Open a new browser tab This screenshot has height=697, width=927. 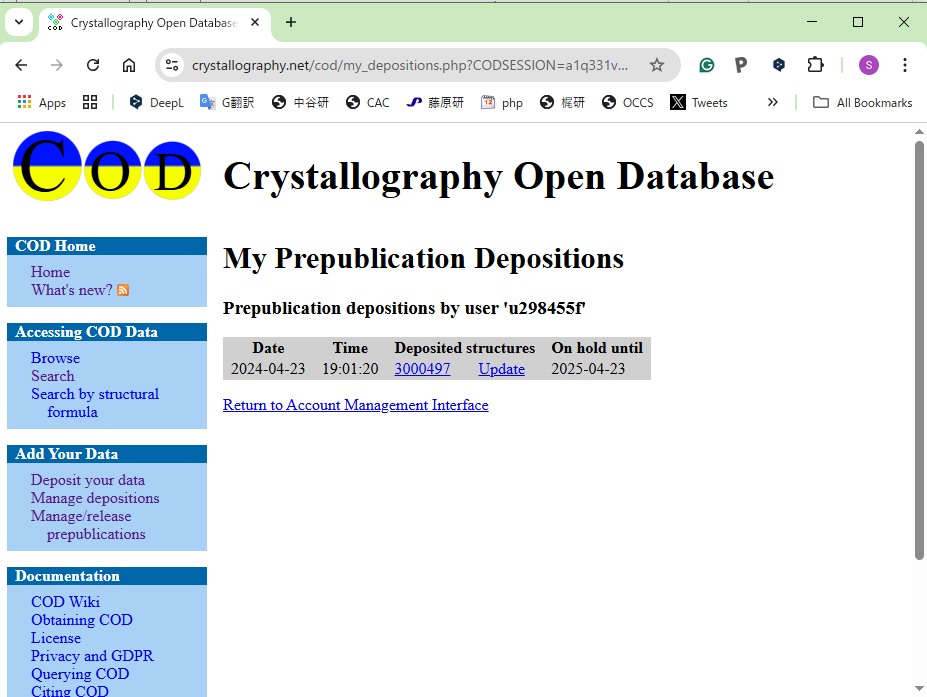click(291, 22)
